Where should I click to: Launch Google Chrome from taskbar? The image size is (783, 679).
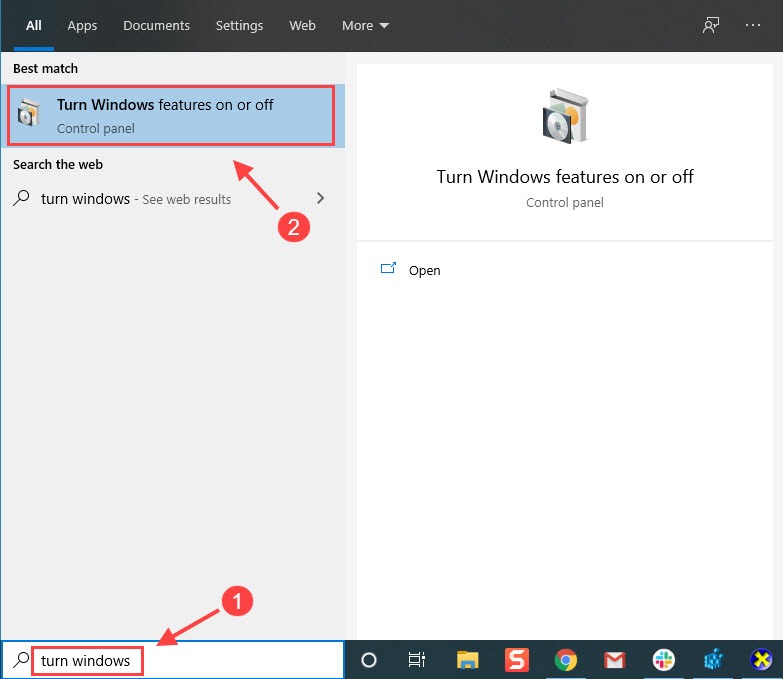point(565,660)
